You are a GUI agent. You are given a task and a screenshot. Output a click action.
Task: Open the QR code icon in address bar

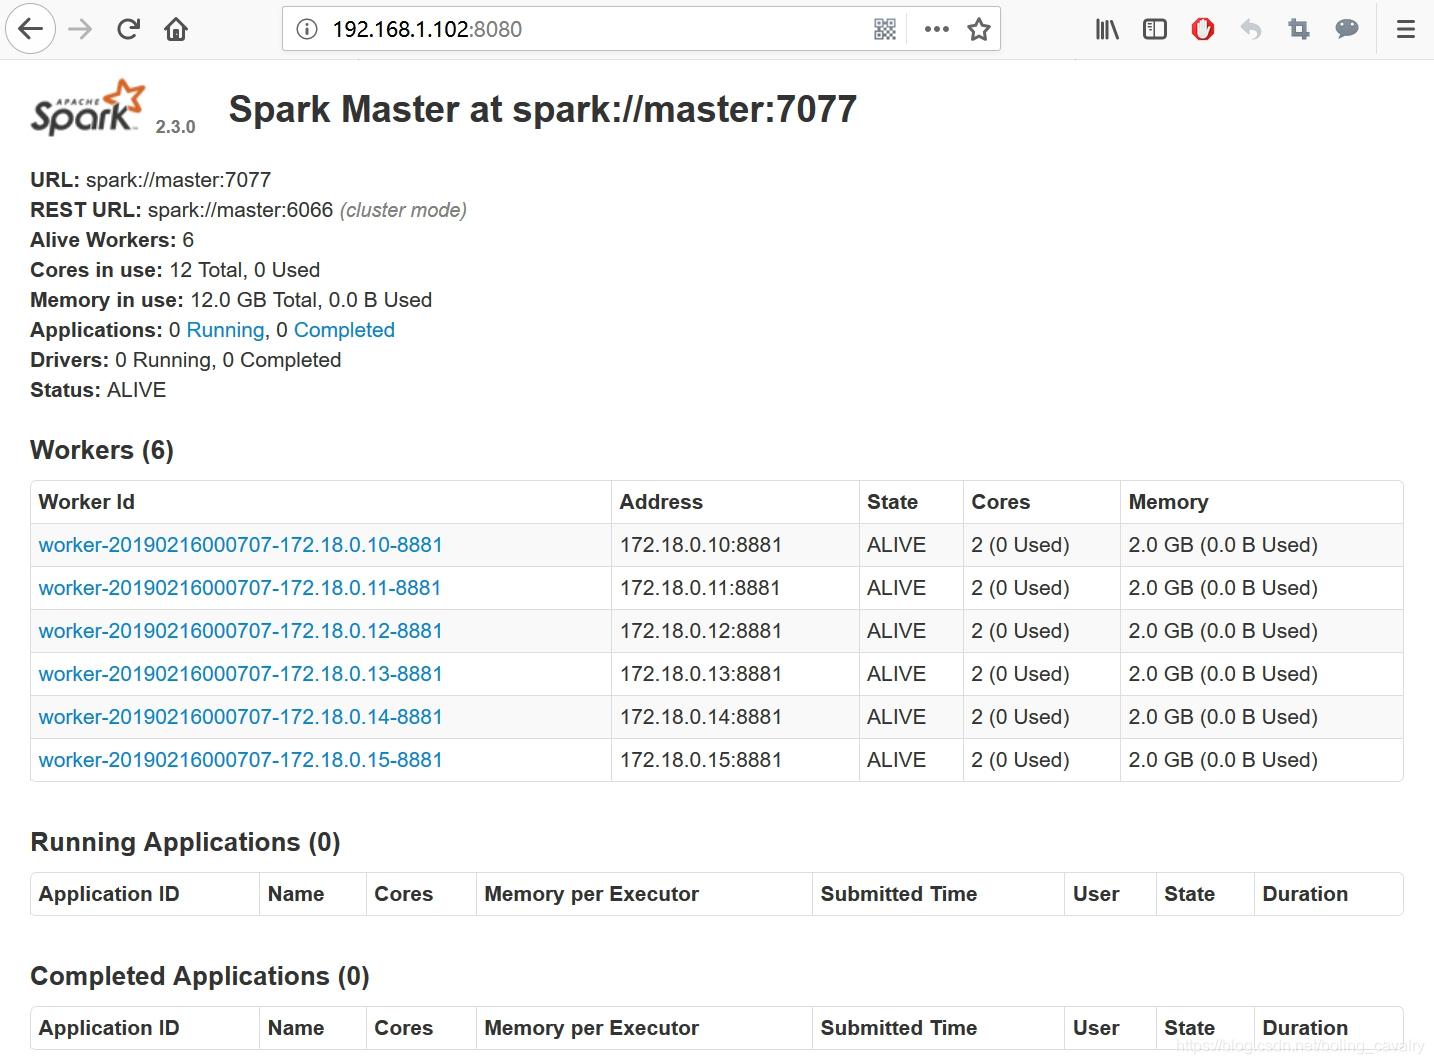tap(885, 29)
